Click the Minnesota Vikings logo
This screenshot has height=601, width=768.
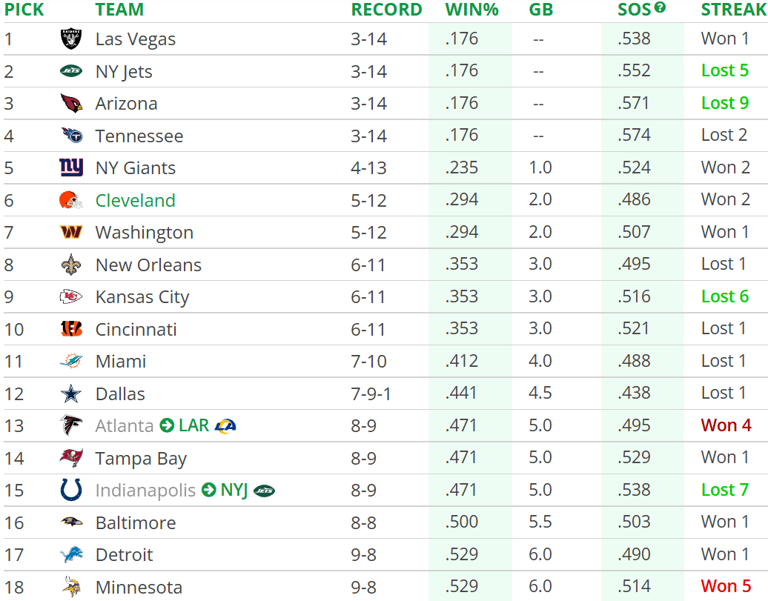(x=71, y=587)
